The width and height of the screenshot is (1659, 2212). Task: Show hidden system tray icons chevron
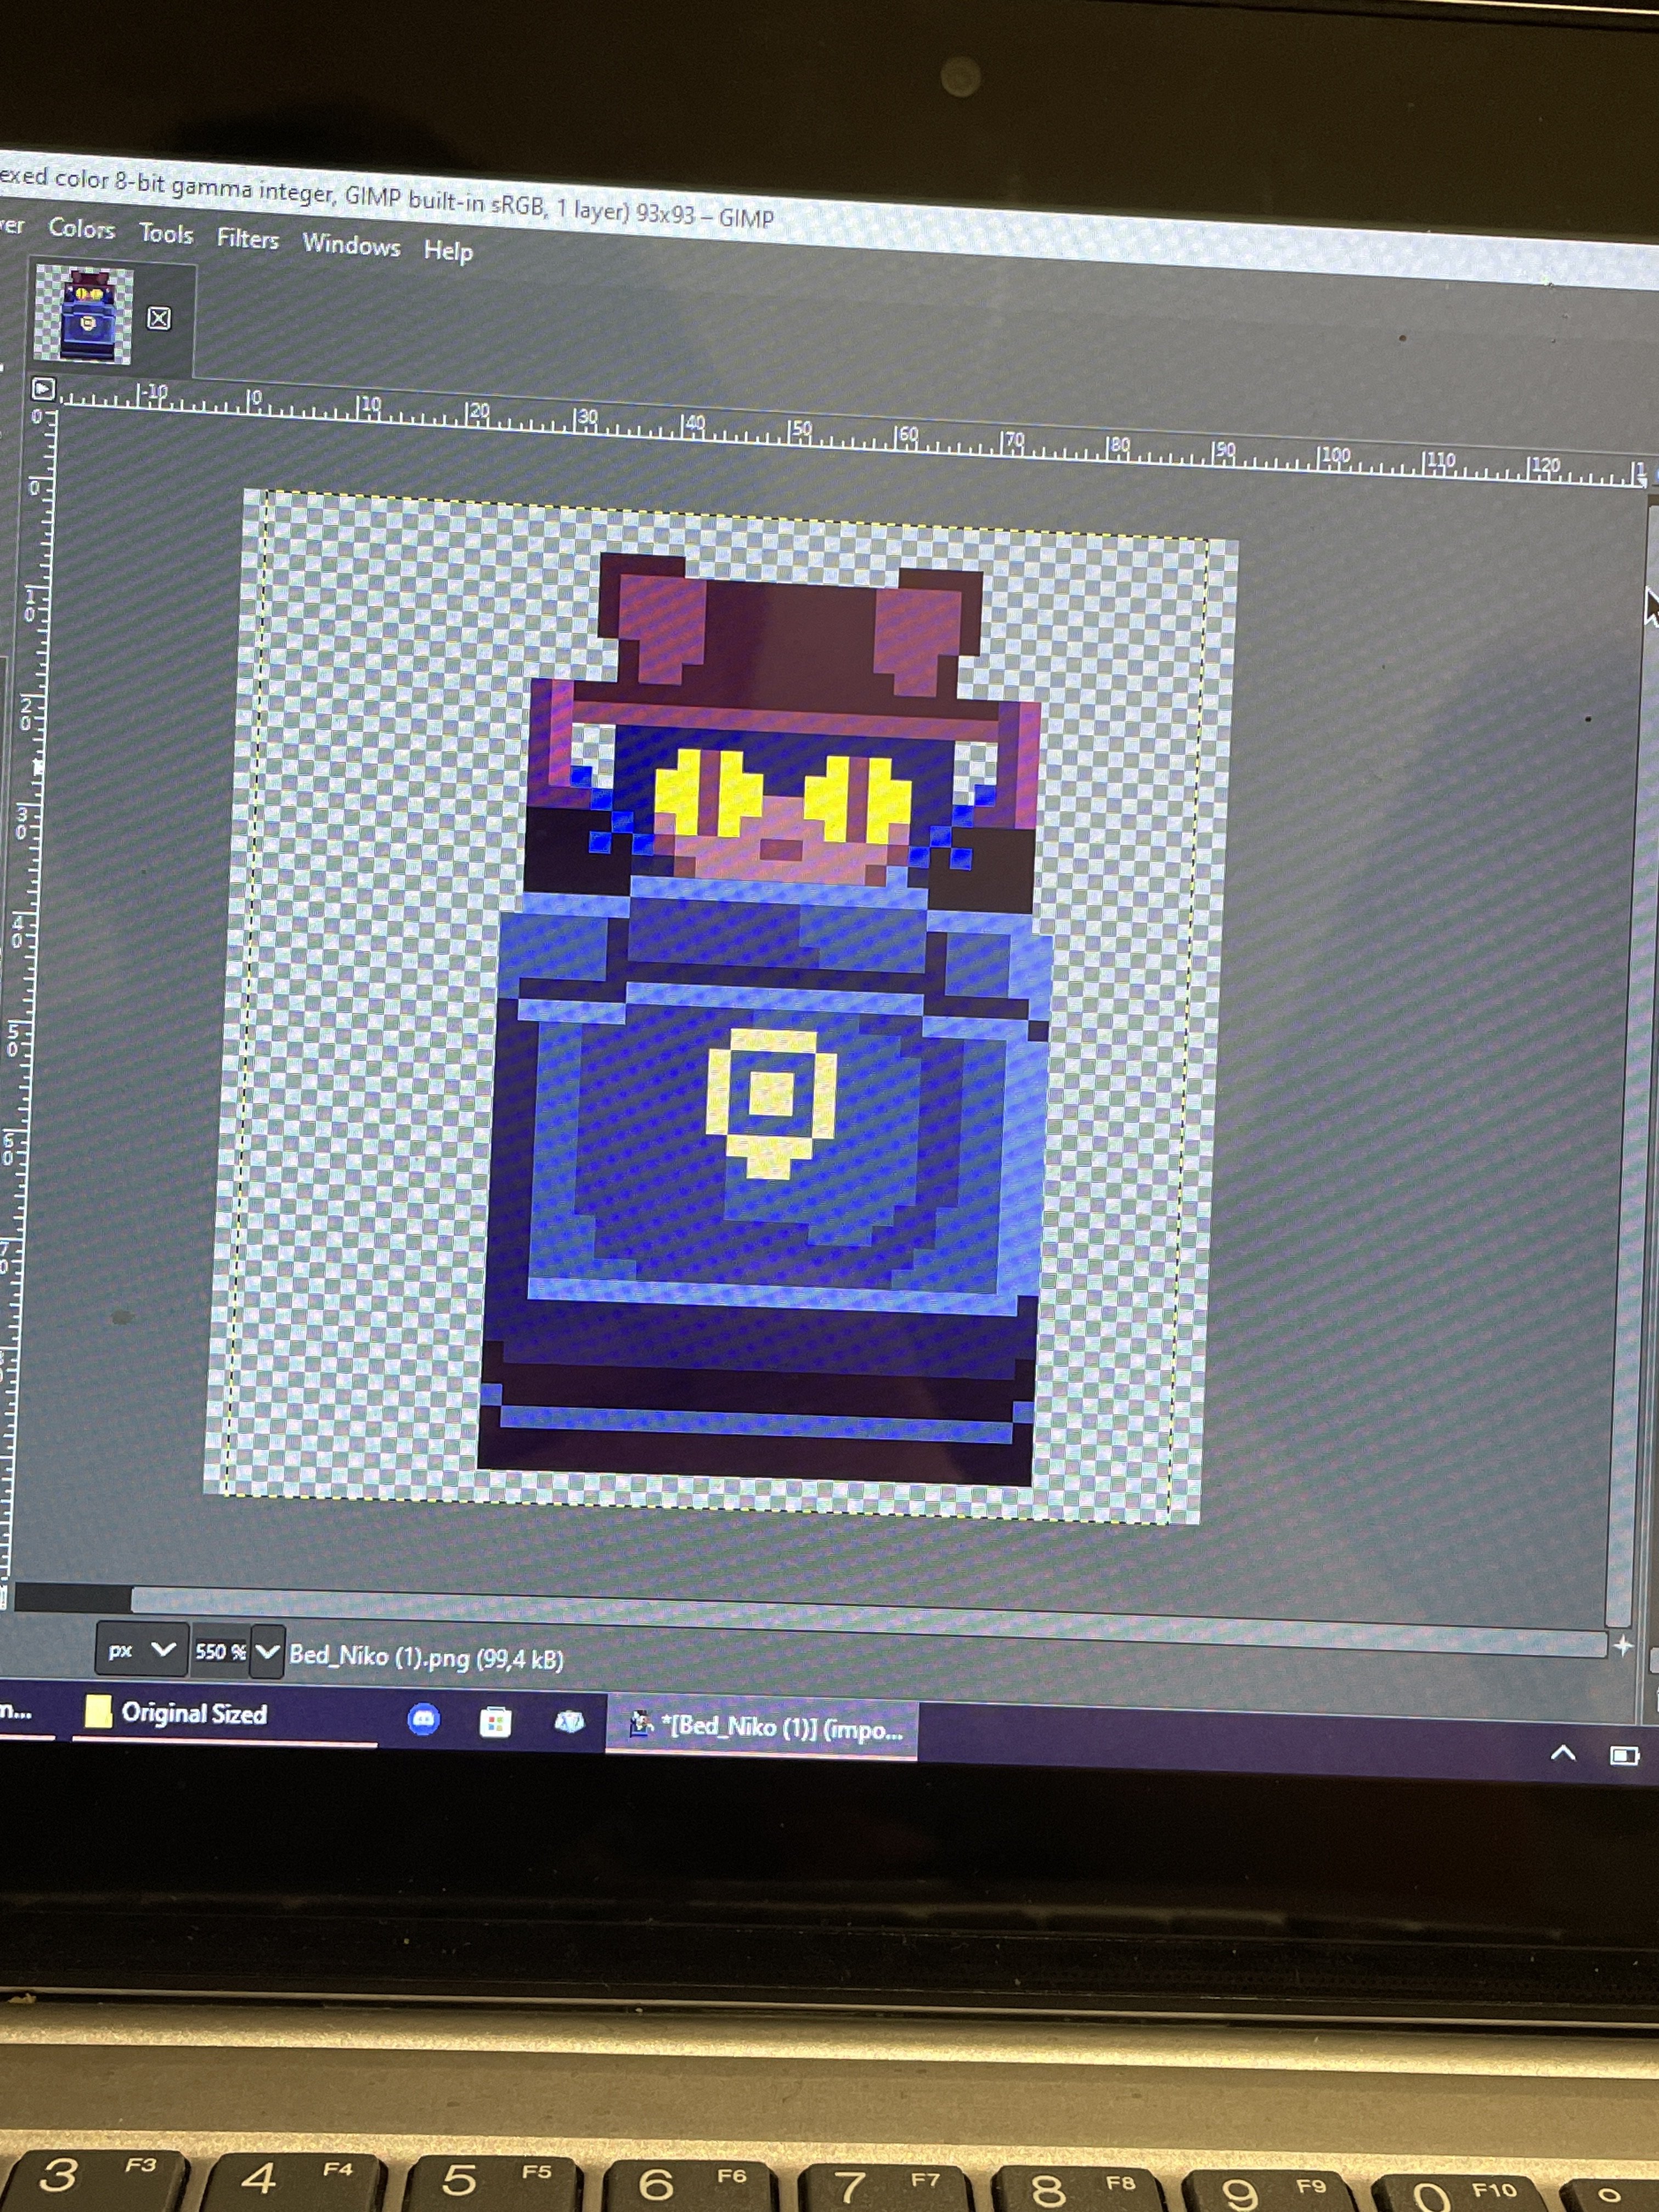pos(1563,1753)
